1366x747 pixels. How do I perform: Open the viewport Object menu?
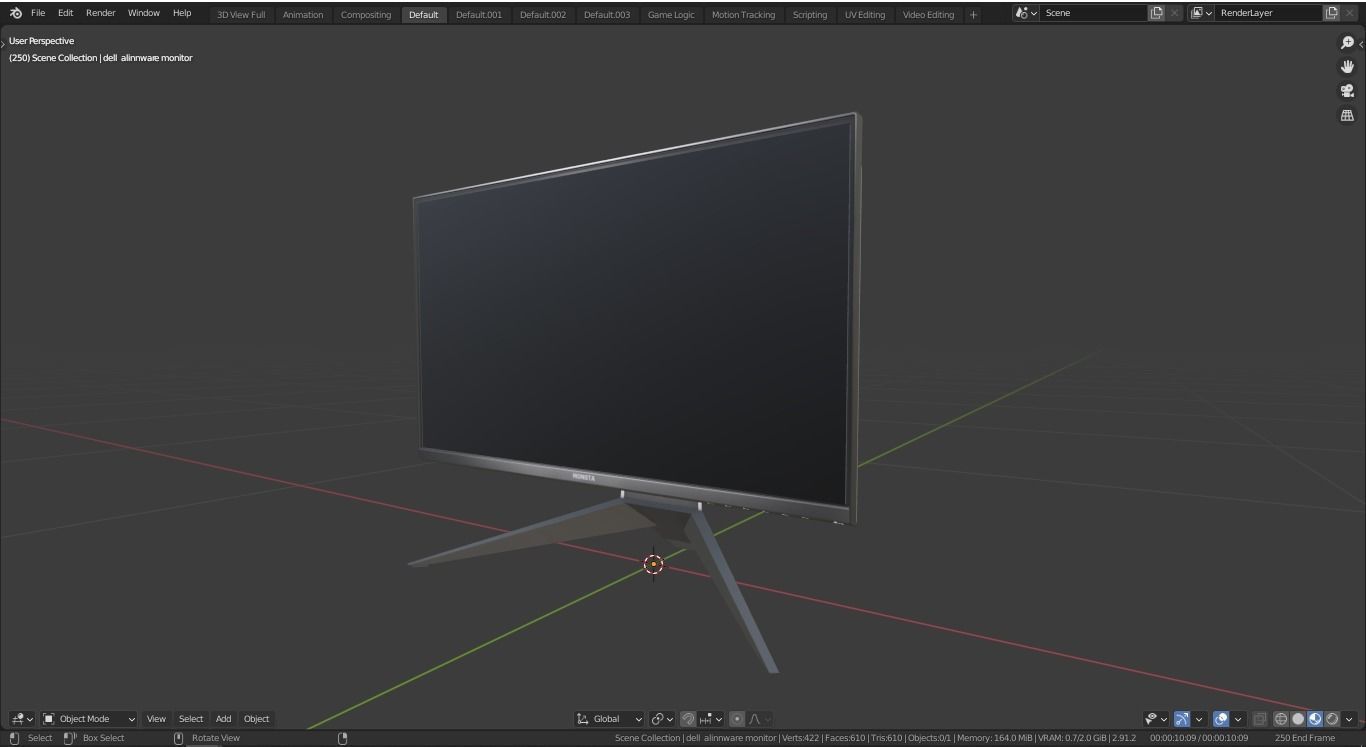pos(256,719)
